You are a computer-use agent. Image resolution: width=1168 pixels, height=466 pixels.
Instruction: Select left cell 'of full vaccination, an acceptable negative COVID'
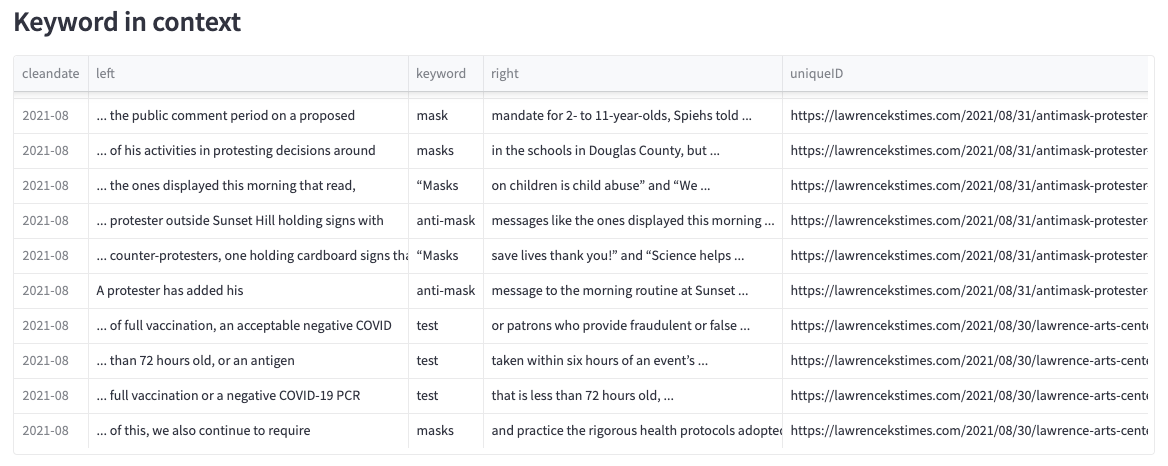[248, 325]
